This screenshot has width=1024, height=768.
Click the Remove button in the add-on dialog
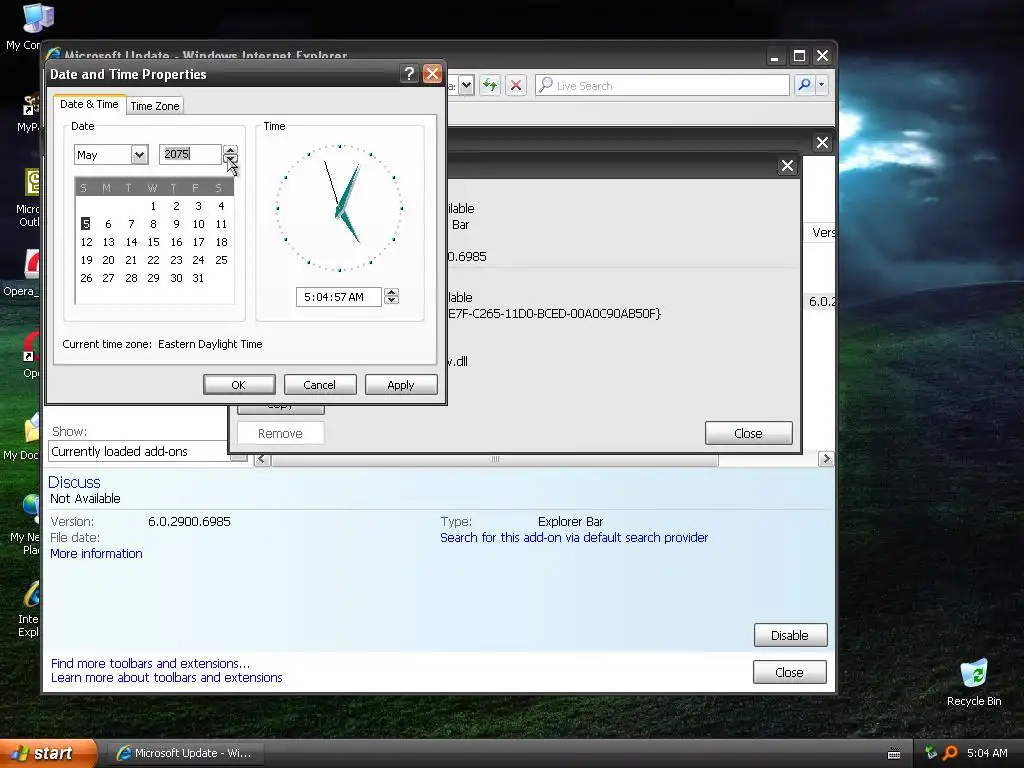(280, 434)
